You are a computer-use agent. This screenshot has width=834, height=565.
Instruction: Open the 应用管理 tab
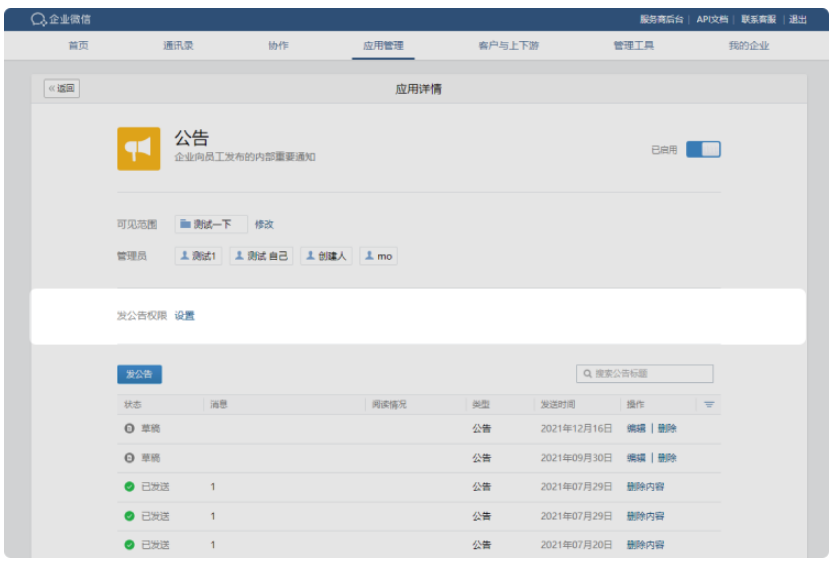tap(383, 46)
